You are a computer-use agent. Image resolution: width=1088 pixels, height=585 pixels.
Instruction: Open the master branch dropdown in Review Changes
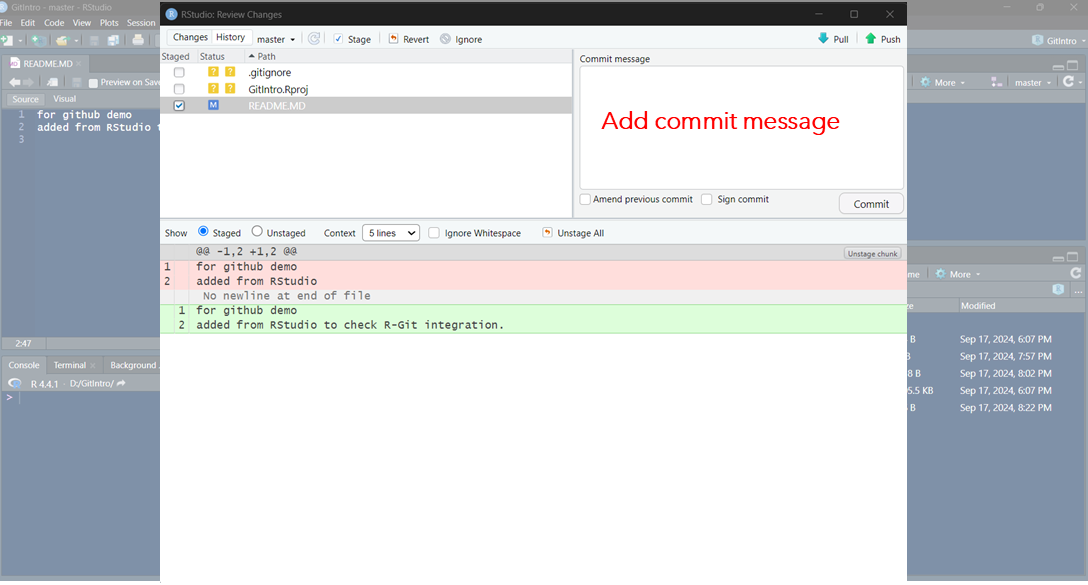276,40
